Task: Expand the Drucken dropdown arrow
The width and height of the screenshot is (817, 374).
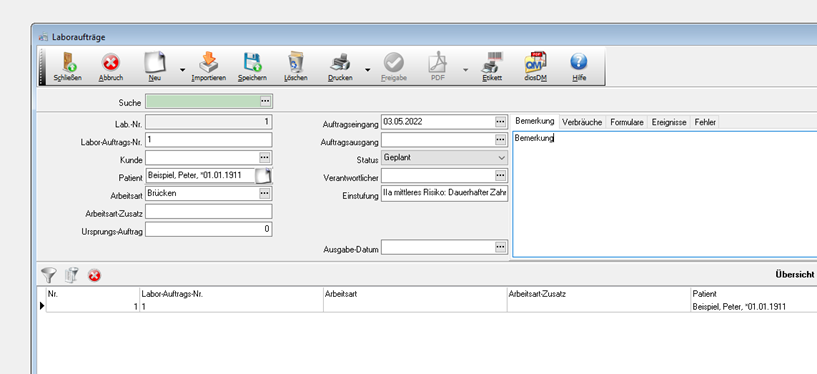Action: click(367, 69)
